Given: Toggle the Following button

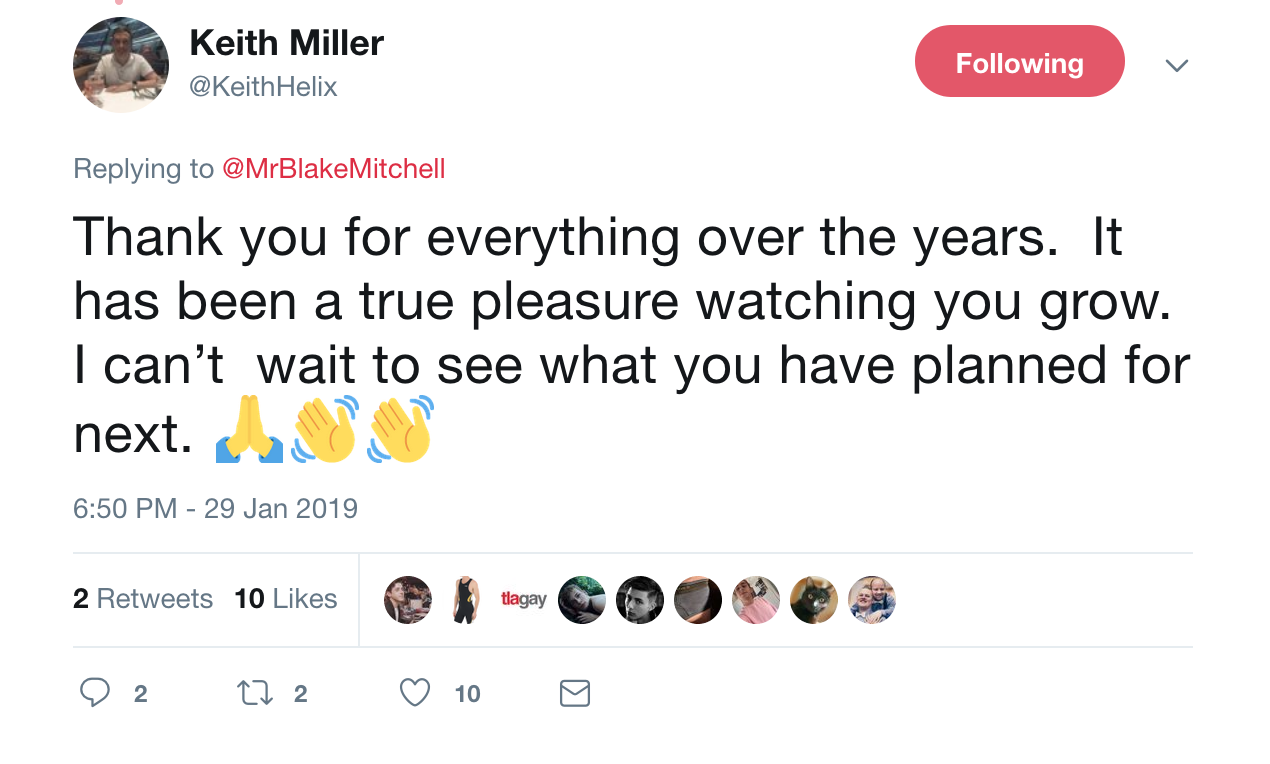Looking at the screenshot, I should [x=1020, y=61].
